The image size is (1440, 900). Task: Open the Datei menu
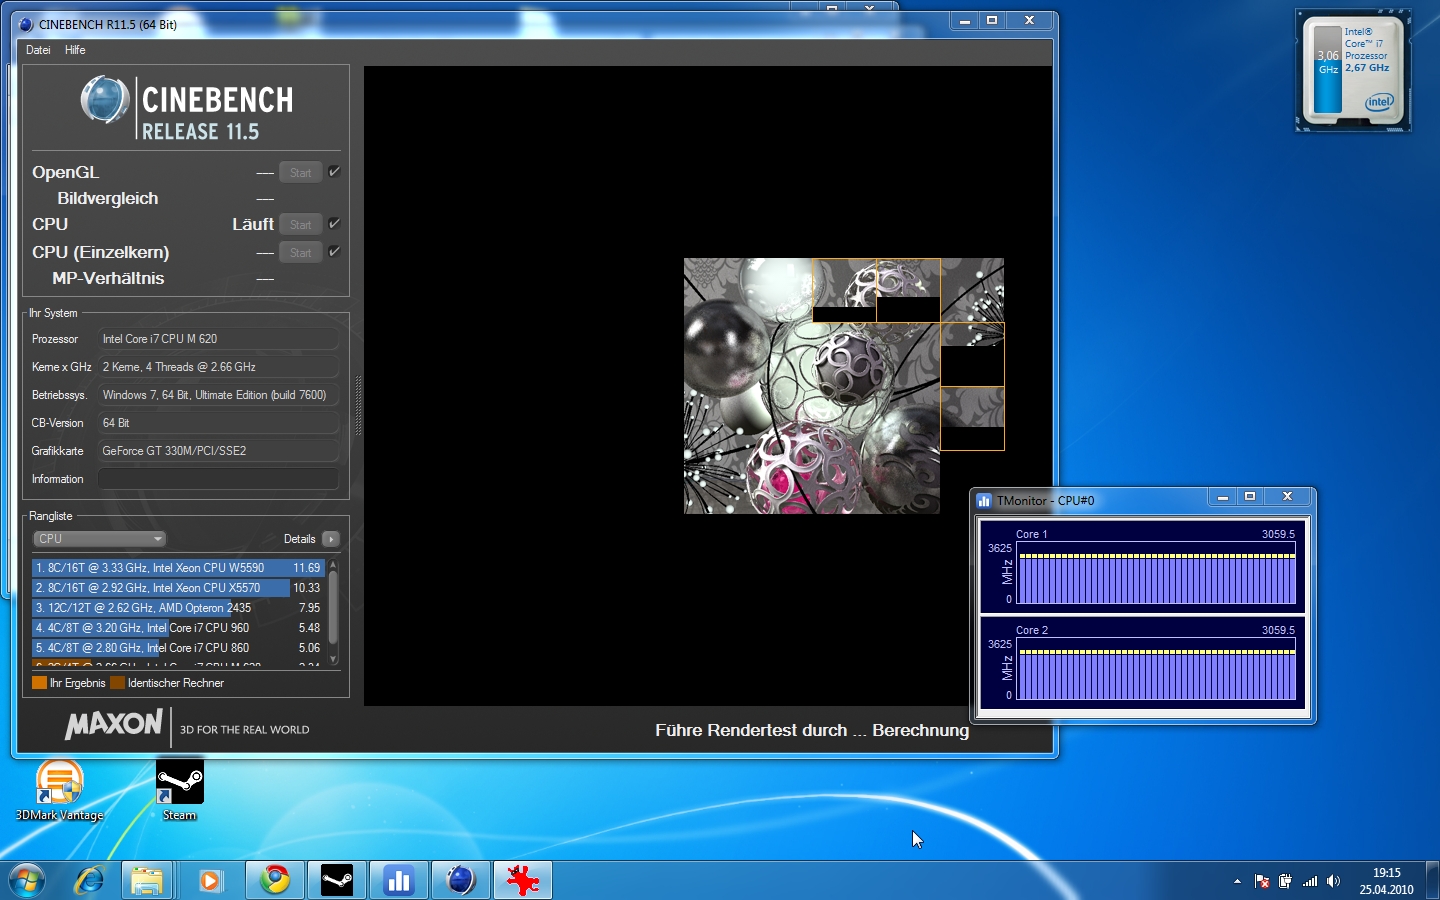click(38, 50)
